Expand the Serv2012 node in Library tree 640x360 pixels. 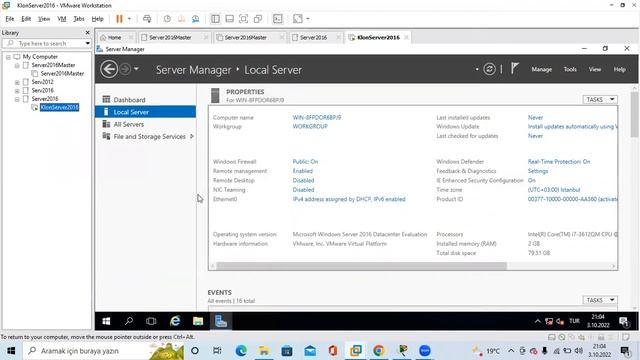tap(17, 82)
